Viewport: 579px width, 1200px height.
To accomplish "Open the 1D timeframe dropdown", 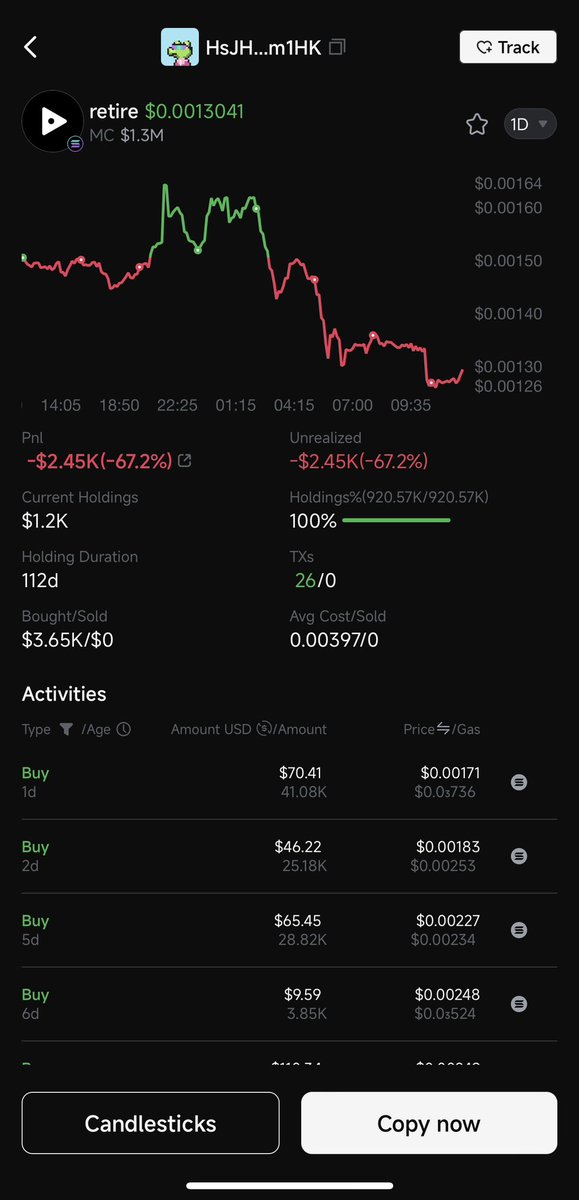I will pos(530,124).
